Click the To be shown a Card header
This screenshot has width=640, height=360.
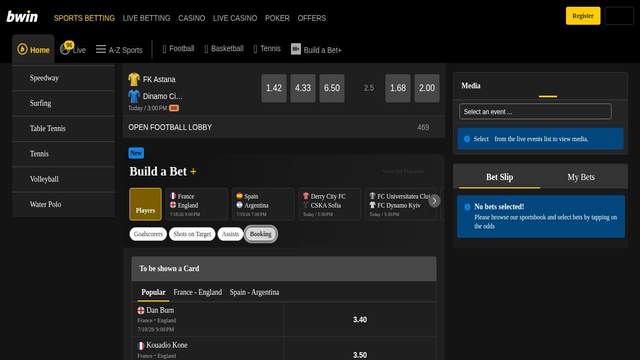point(284,269)
